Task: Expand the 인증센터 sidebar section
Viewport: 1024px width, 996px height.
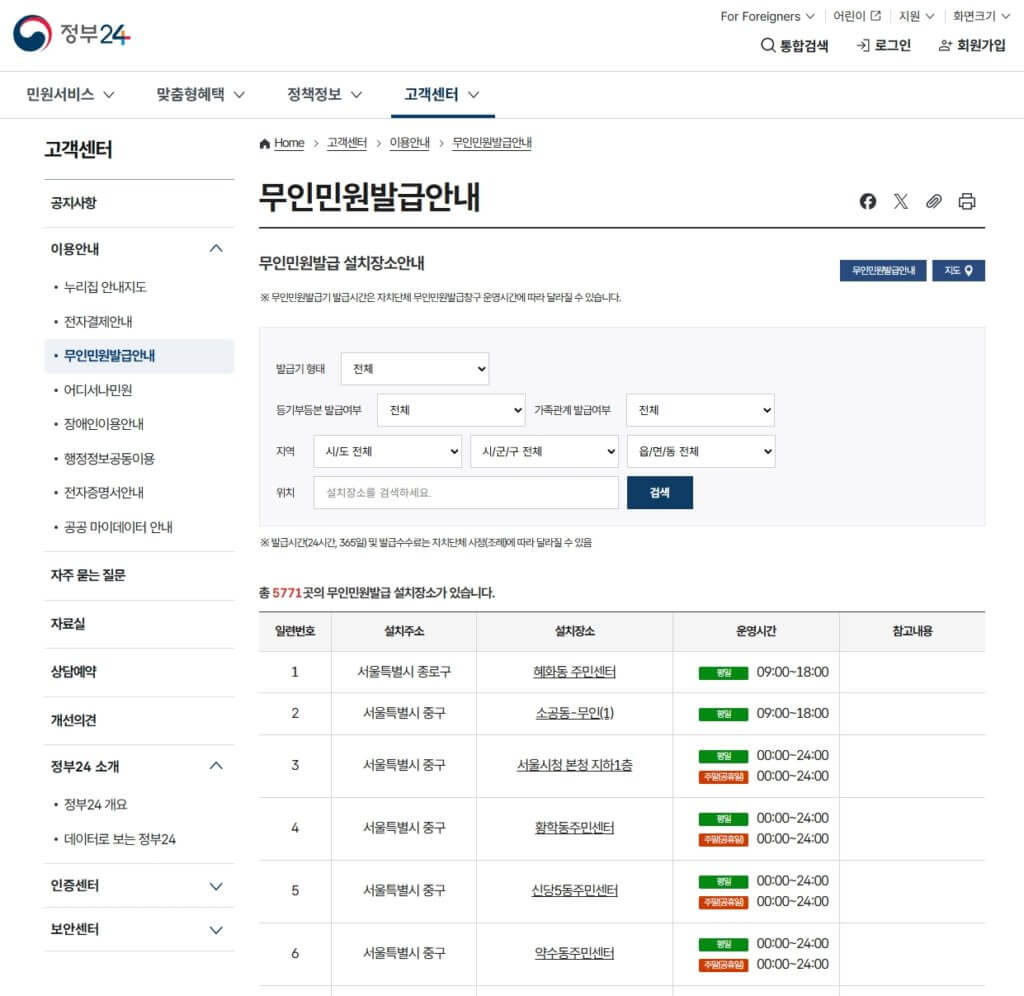Action: (215, 886)
